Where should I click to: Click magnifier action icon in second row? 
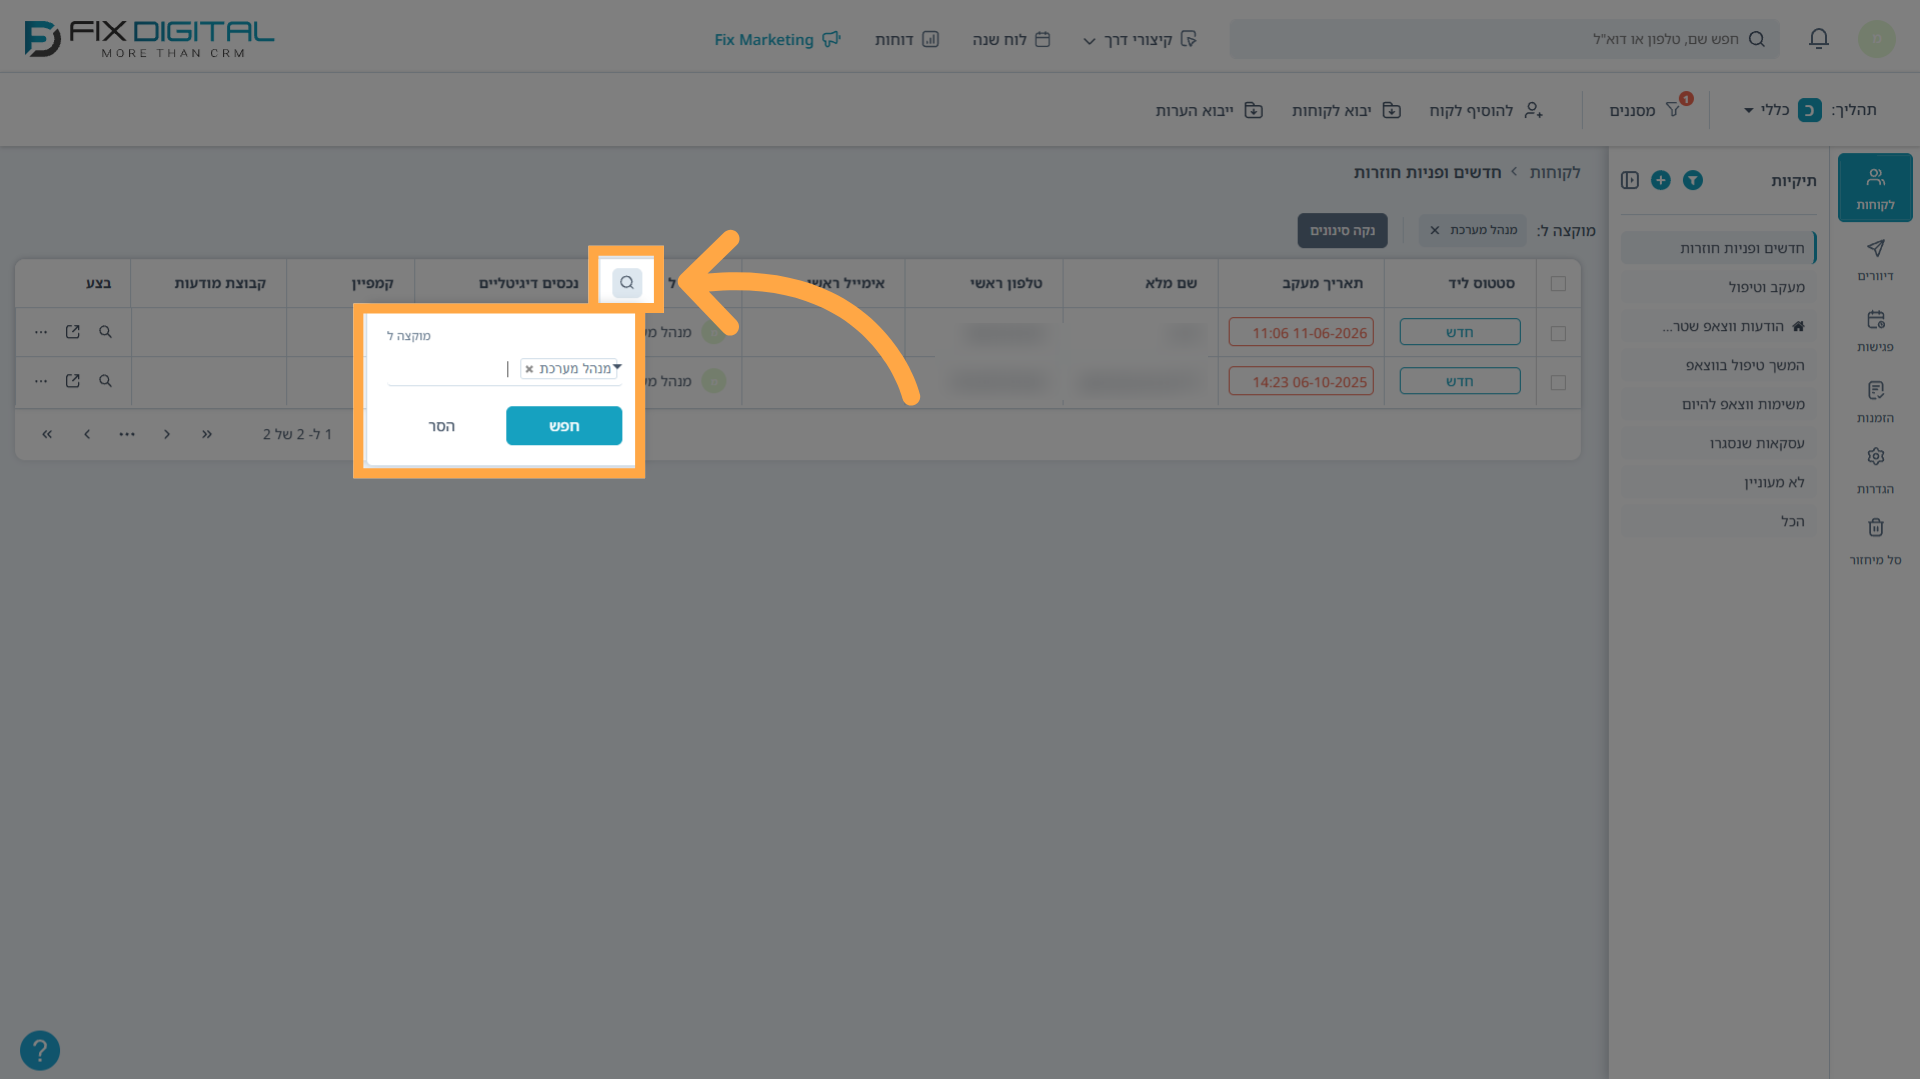(105, 381)
